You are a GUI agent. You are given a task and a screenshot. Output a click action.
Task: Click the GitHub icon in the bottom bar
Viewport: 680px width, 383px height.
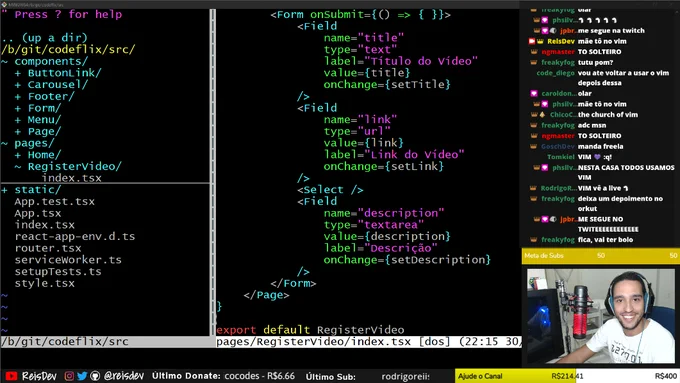coord(95,376)
